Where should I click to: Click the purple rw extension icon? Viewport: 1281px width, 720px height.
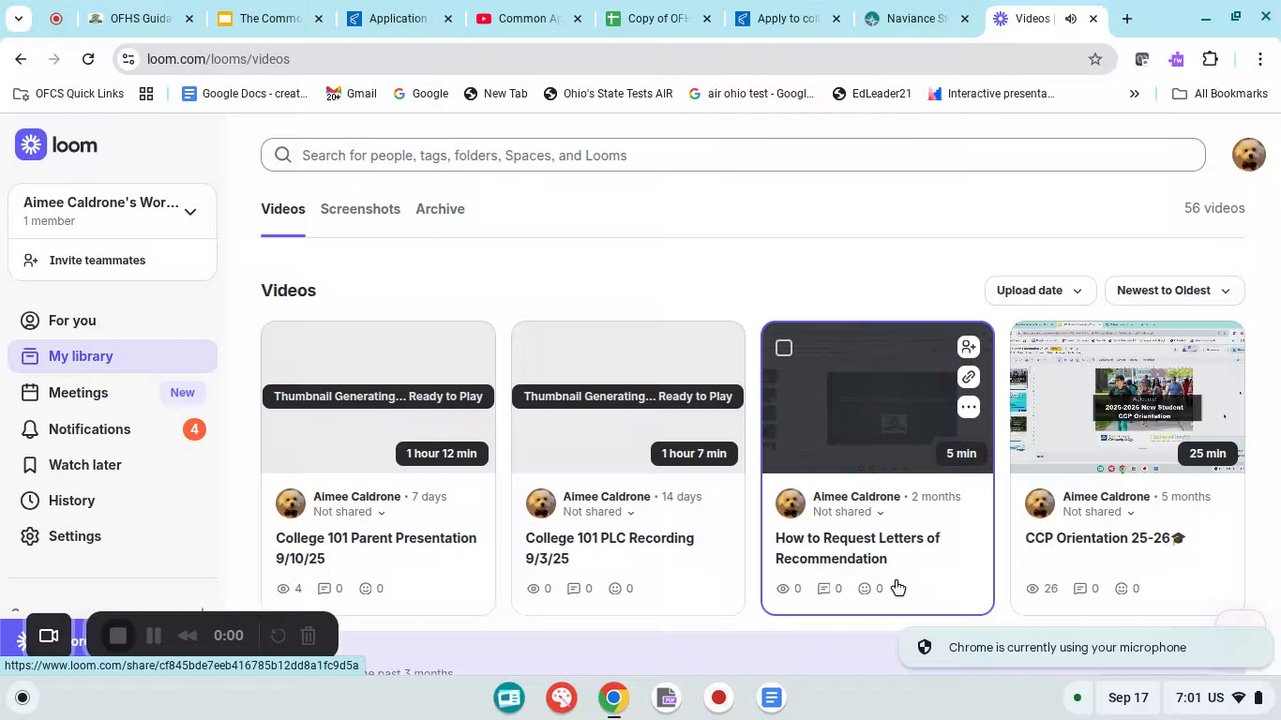1176,59
